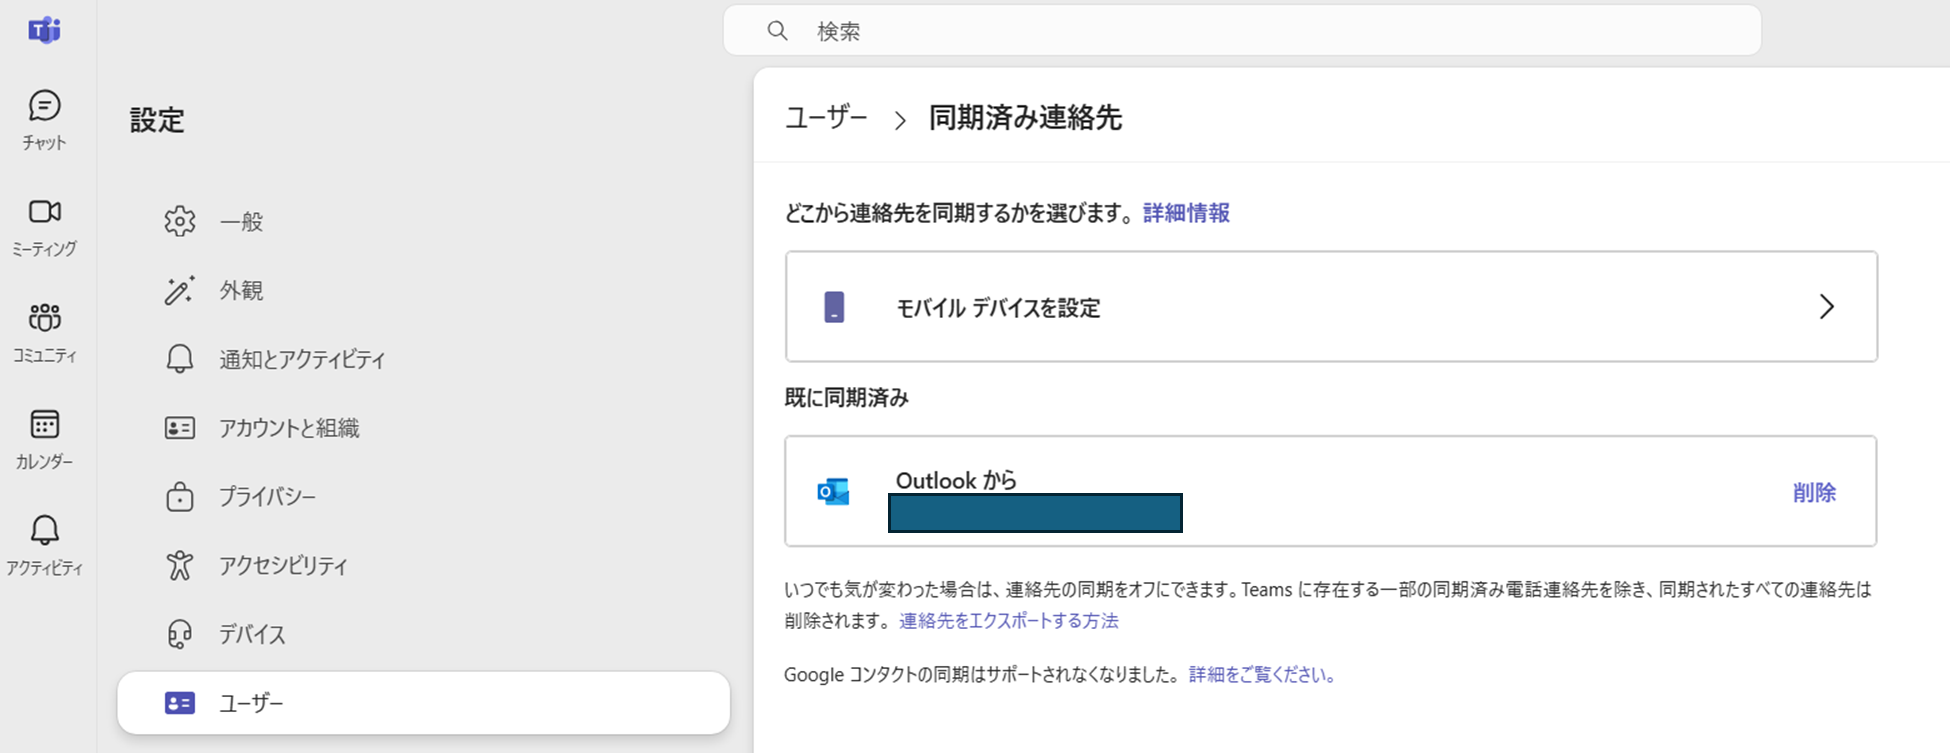Open the 詳細をご覧ください link
Viewport: 1950px width, 753px height.
point(1262,675)
